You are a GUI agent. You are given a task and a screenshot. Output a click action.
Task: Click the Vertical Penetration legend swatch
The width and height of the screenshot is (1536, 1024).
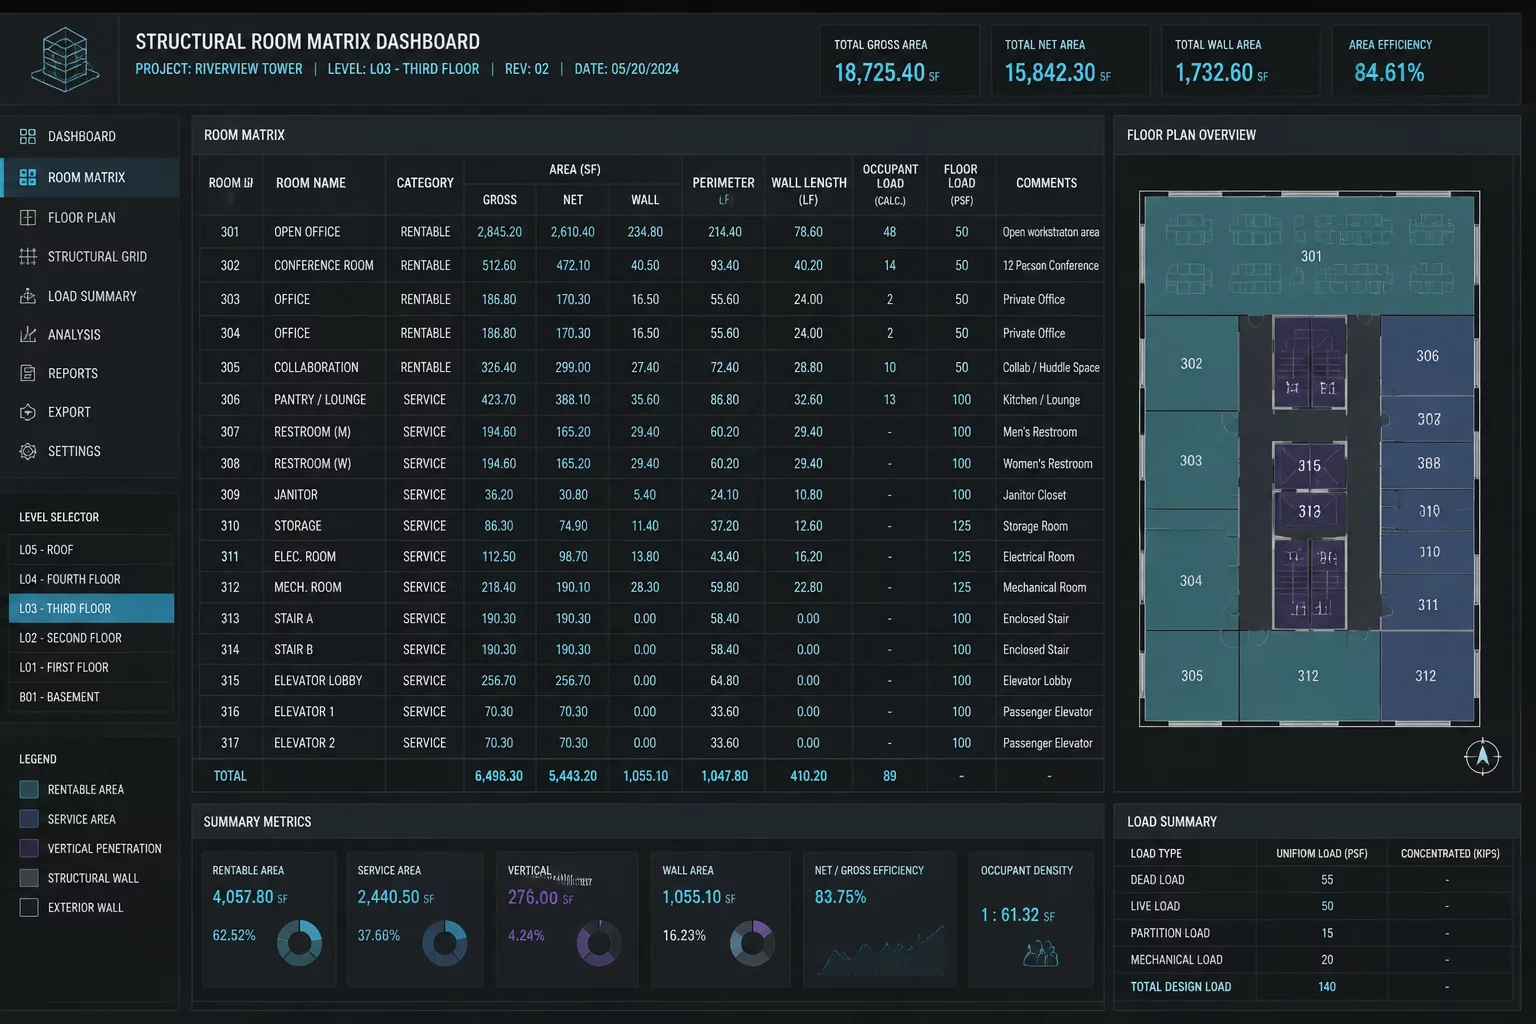tap(29, 848)
